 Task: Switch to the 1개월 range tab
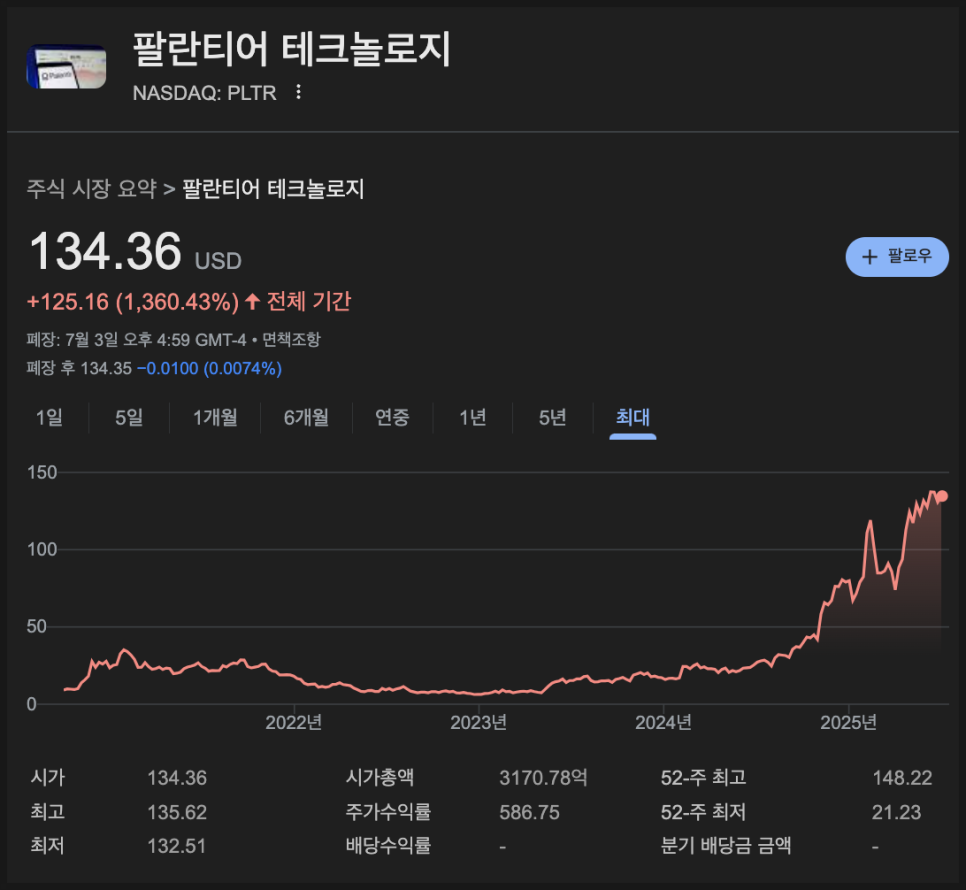coord(215,418)
